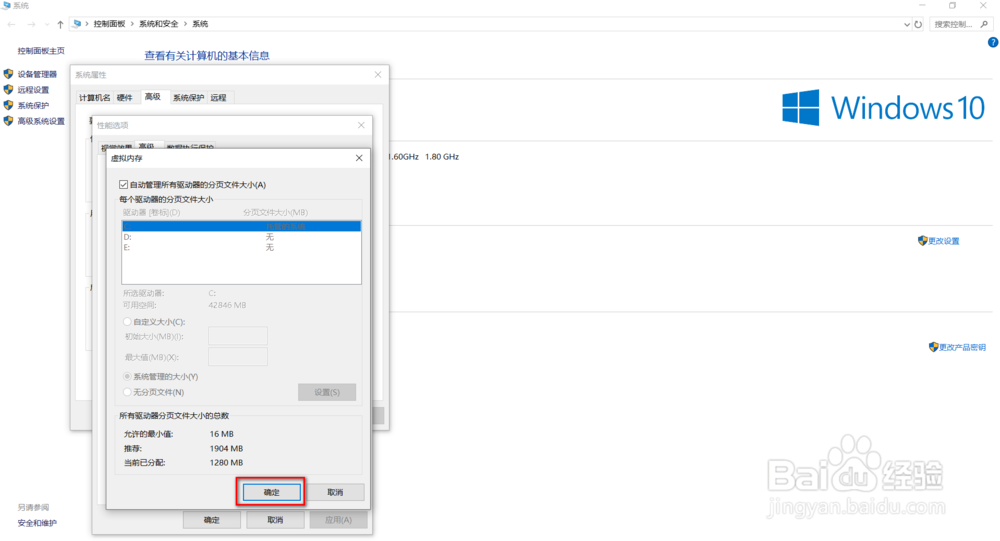This screenshot has height=541, width=1000.
Task: Select drive C: row in list
Action: [x=241, y=226]
